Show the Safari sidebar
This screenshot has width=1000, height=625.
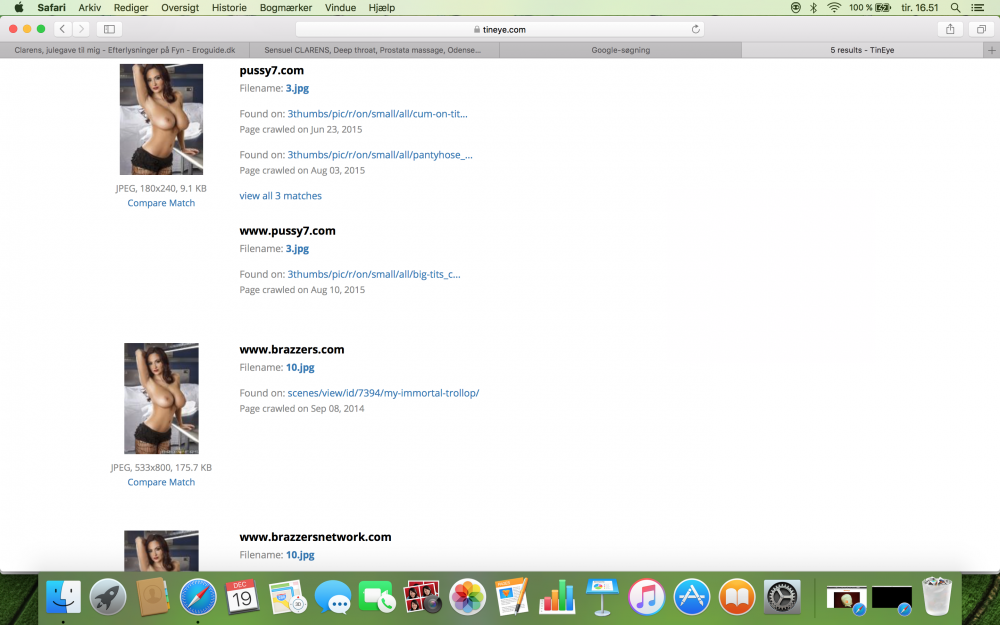(x=109, y=29)
